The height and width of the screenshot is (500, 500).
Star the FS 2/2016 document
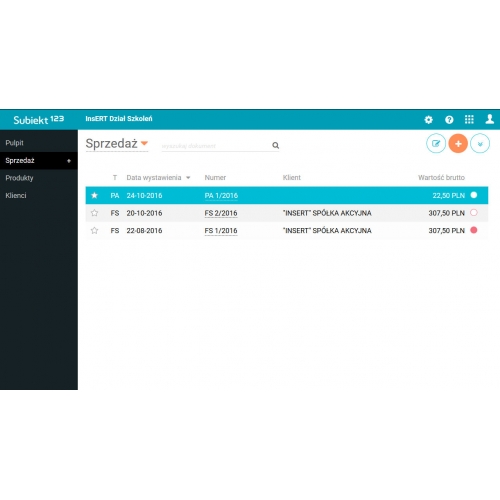[x=94, y=213]
